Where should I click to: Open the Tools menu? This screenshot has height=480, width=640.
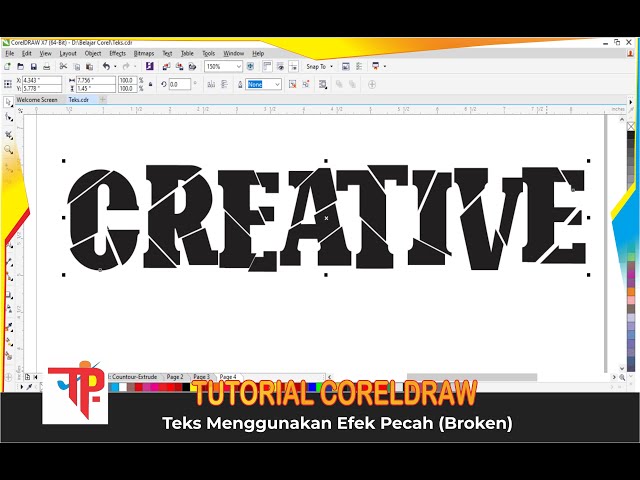(x=208, y=53)
